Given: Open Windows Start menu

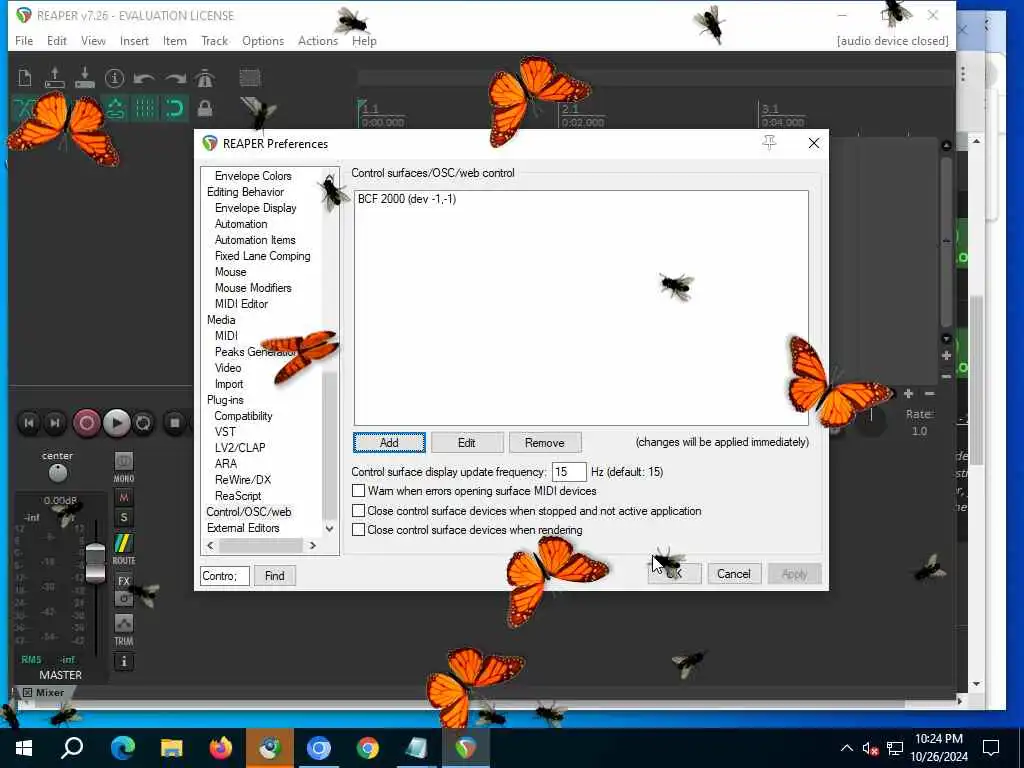Looking at the screenshot, I should 24,748.
